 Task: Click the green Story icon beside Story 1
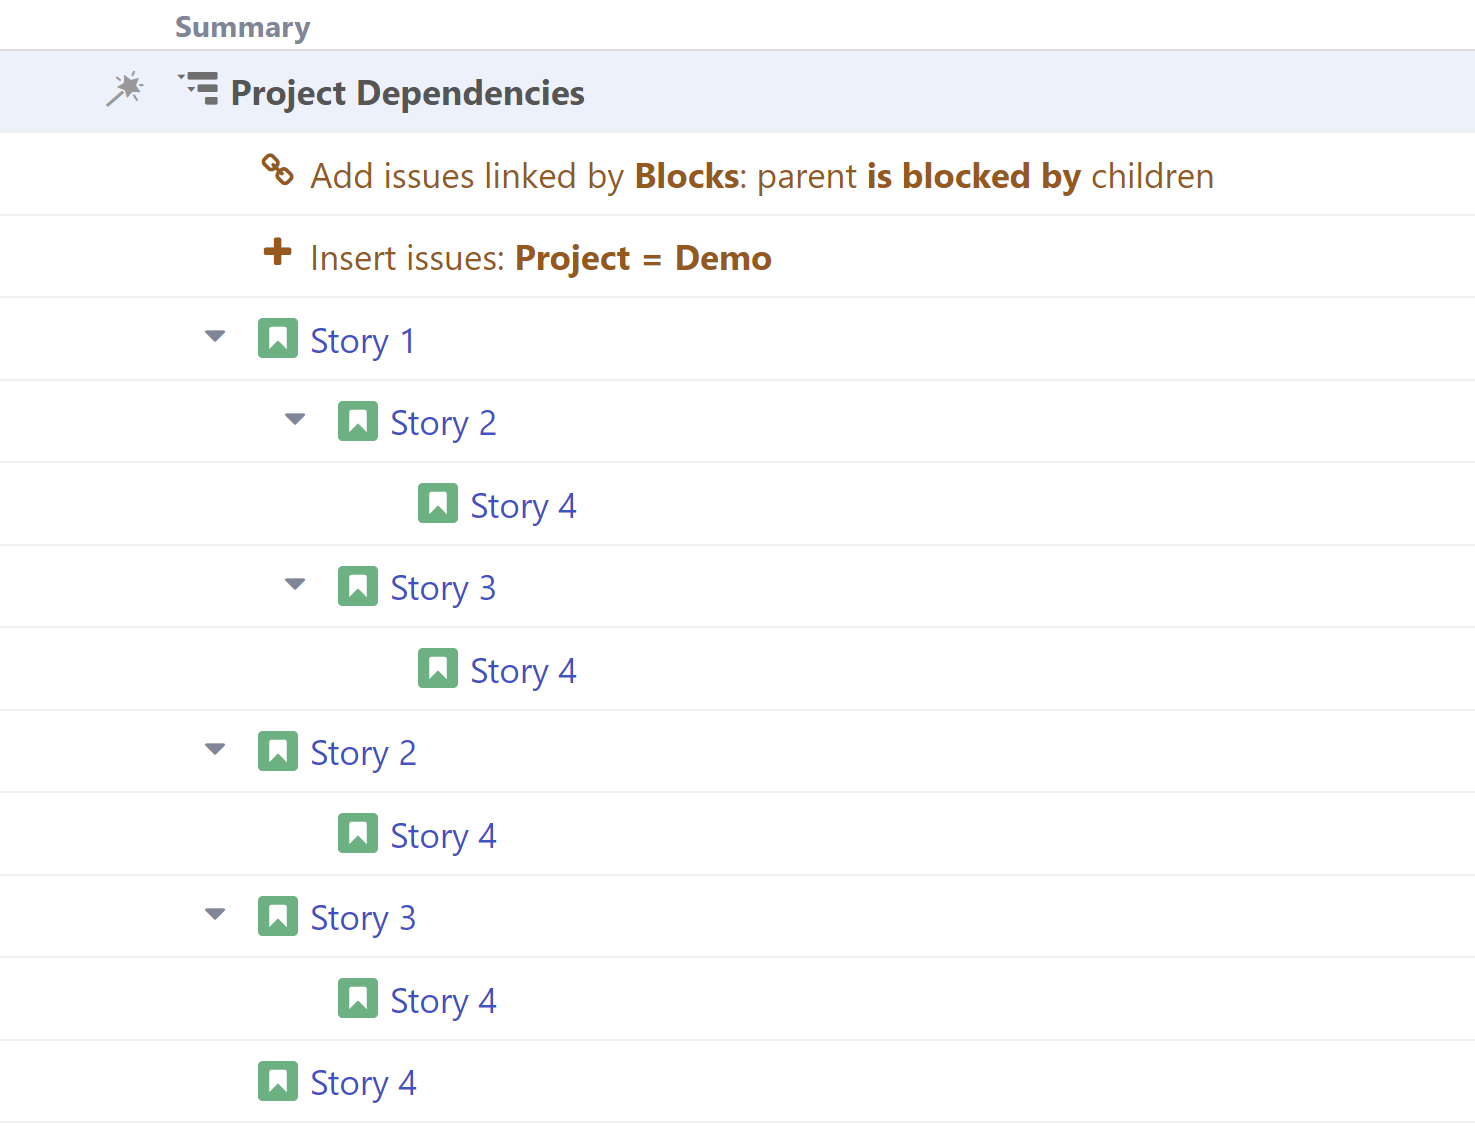[x=277, y=338]
